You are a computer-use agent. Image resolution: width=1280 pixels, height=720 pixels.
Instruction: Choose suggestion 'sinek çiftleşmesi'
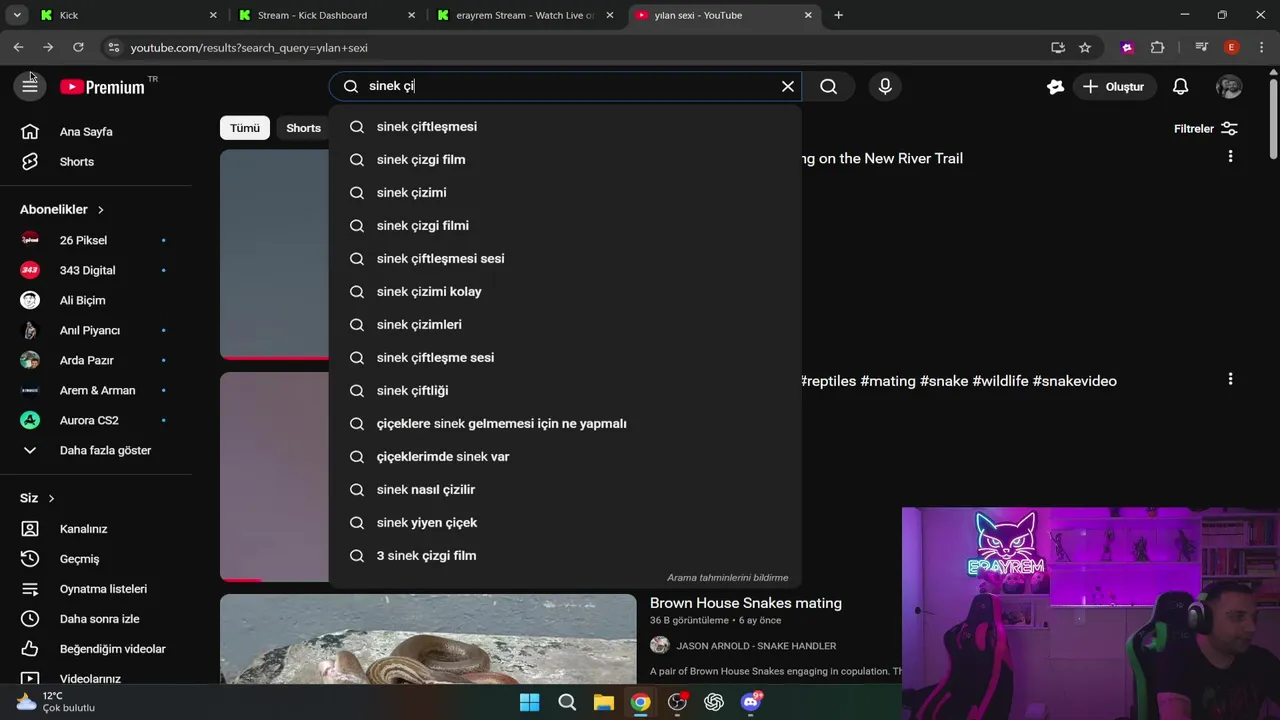tap(565, 126)
